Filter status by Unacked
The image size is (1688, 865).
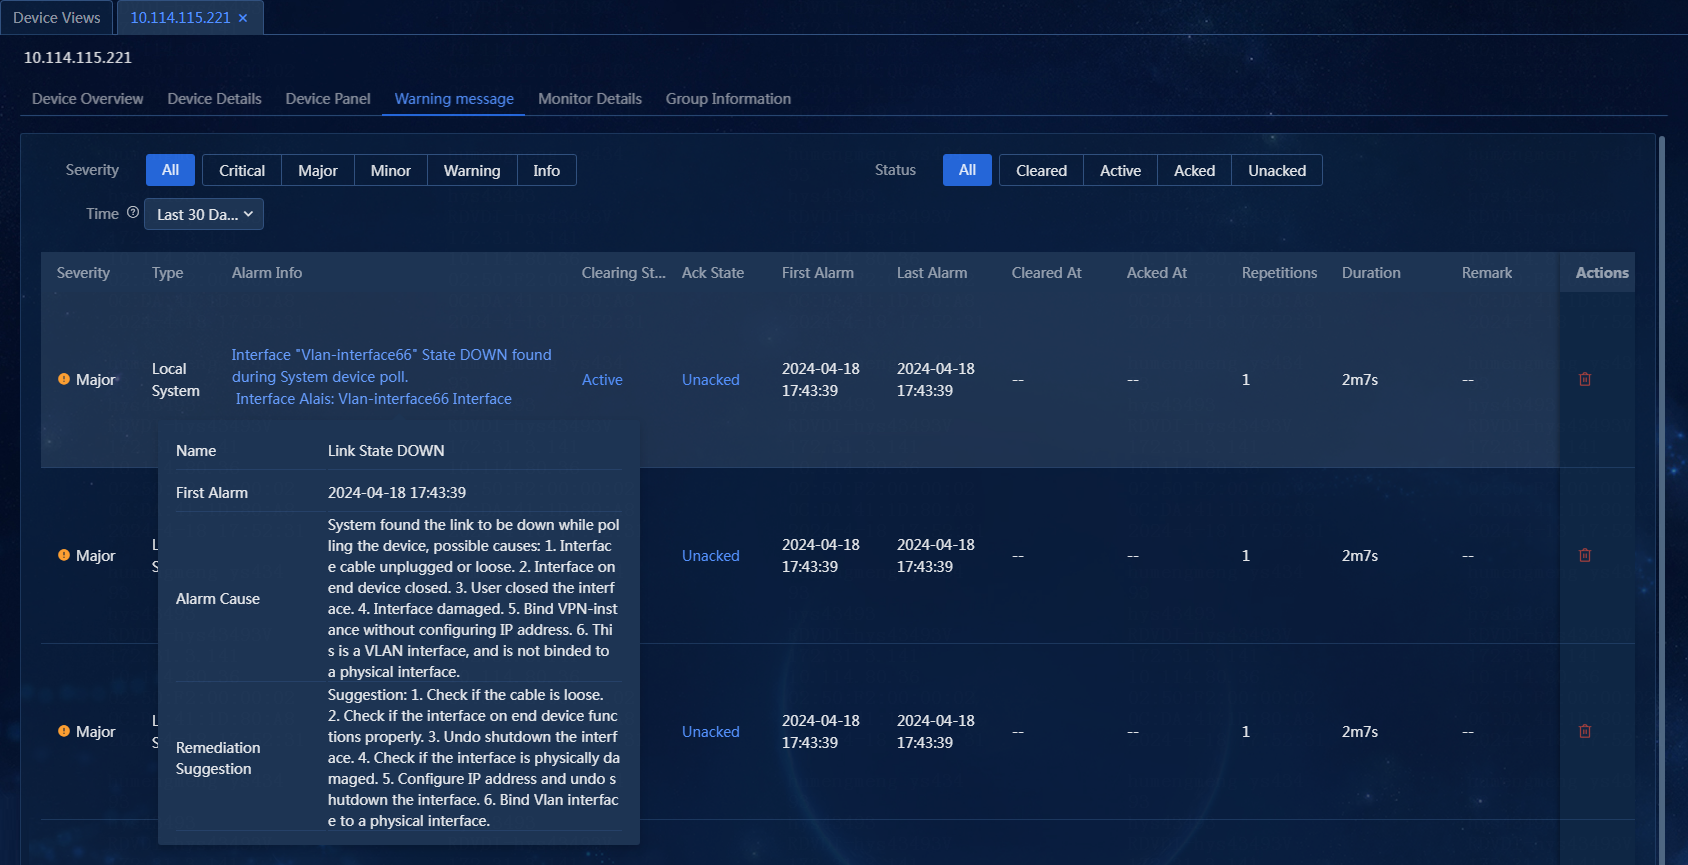[1277, 170]
